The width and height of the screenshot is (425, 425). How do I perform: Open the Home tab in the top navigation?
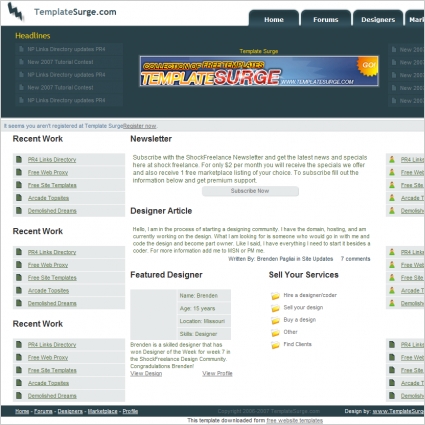coord(274,19)
